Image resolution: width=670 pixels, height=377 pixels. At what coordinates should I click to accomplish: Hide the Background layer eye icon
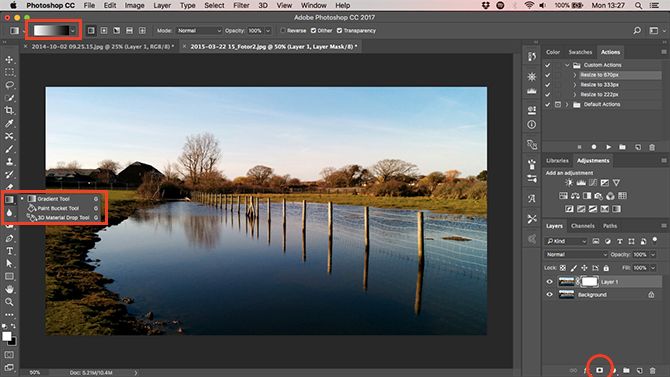(x=550, y=295)
